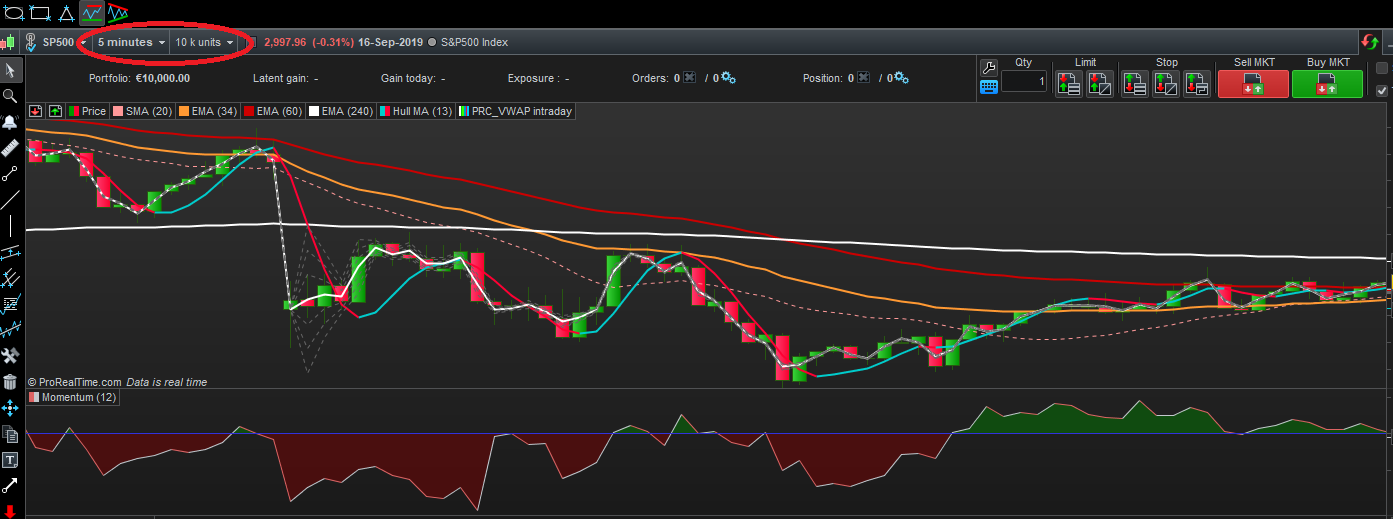1393x519 pixels.
Task: Open the PRC_VWAP intraday indicator label
Action: [x=515, y=111]
